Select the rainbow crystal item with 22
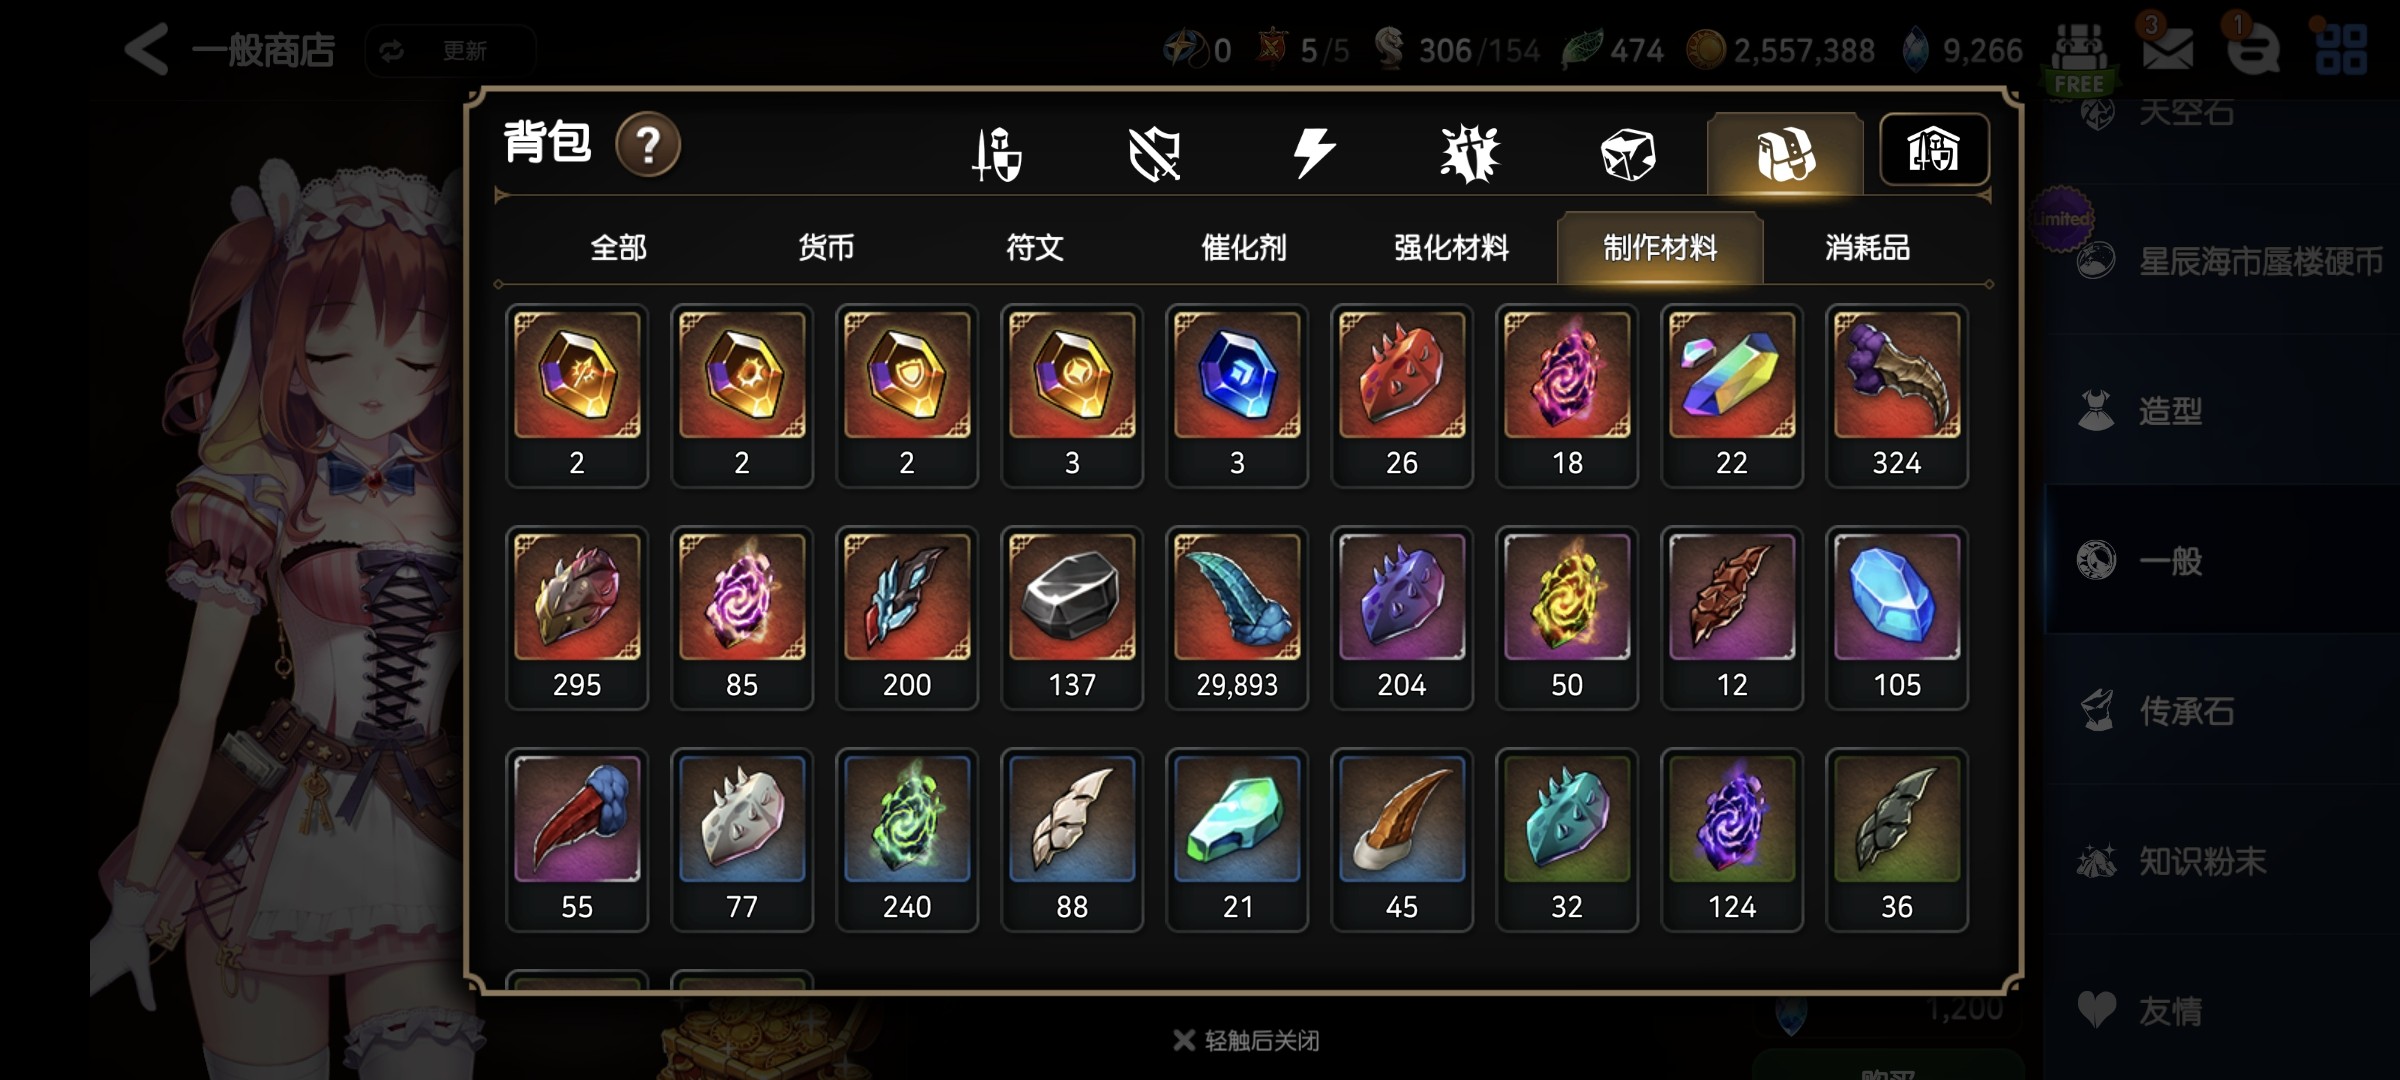2400x1080 pixels. pyautogui.click(x=1732, y=395)
